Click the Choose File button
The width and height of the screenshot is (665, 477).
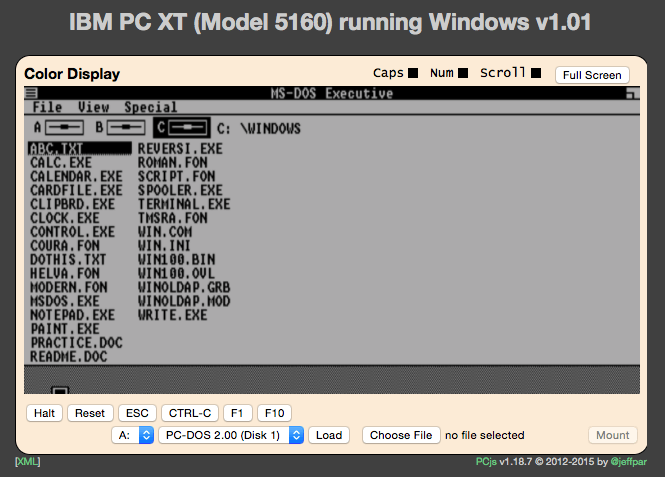tap(401, 435)
